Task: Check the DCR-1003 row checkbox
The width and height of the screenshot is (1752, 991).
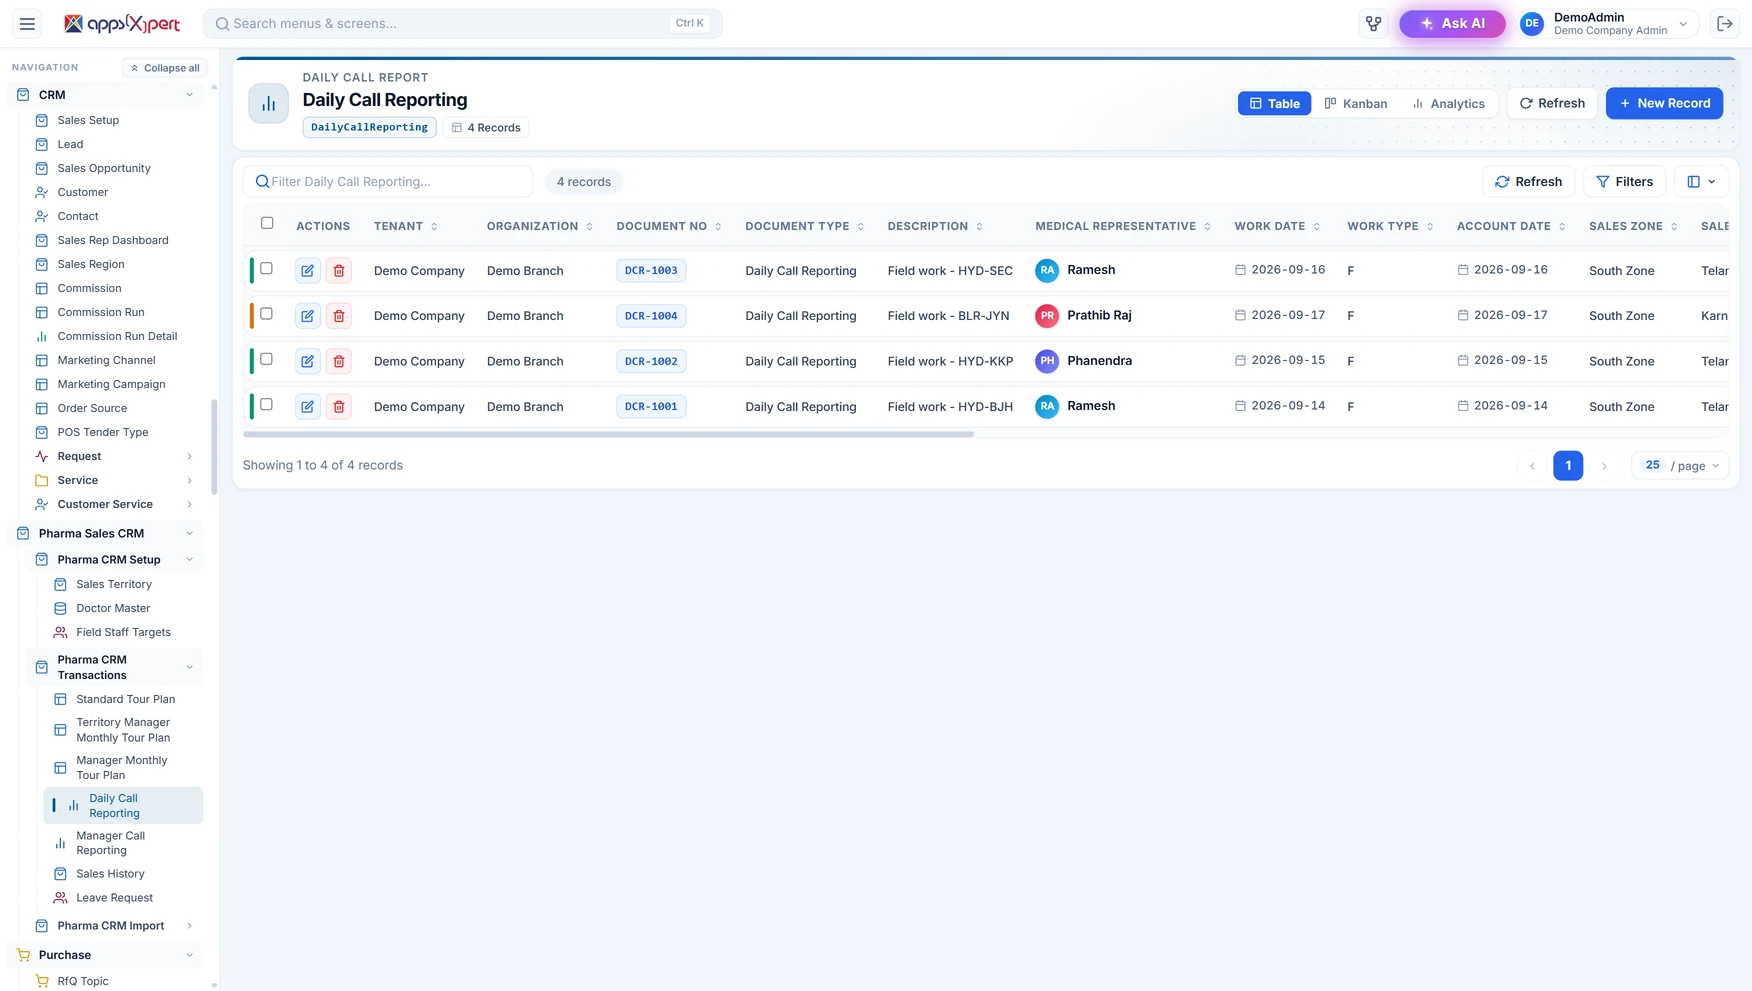Action: point(266,268)
